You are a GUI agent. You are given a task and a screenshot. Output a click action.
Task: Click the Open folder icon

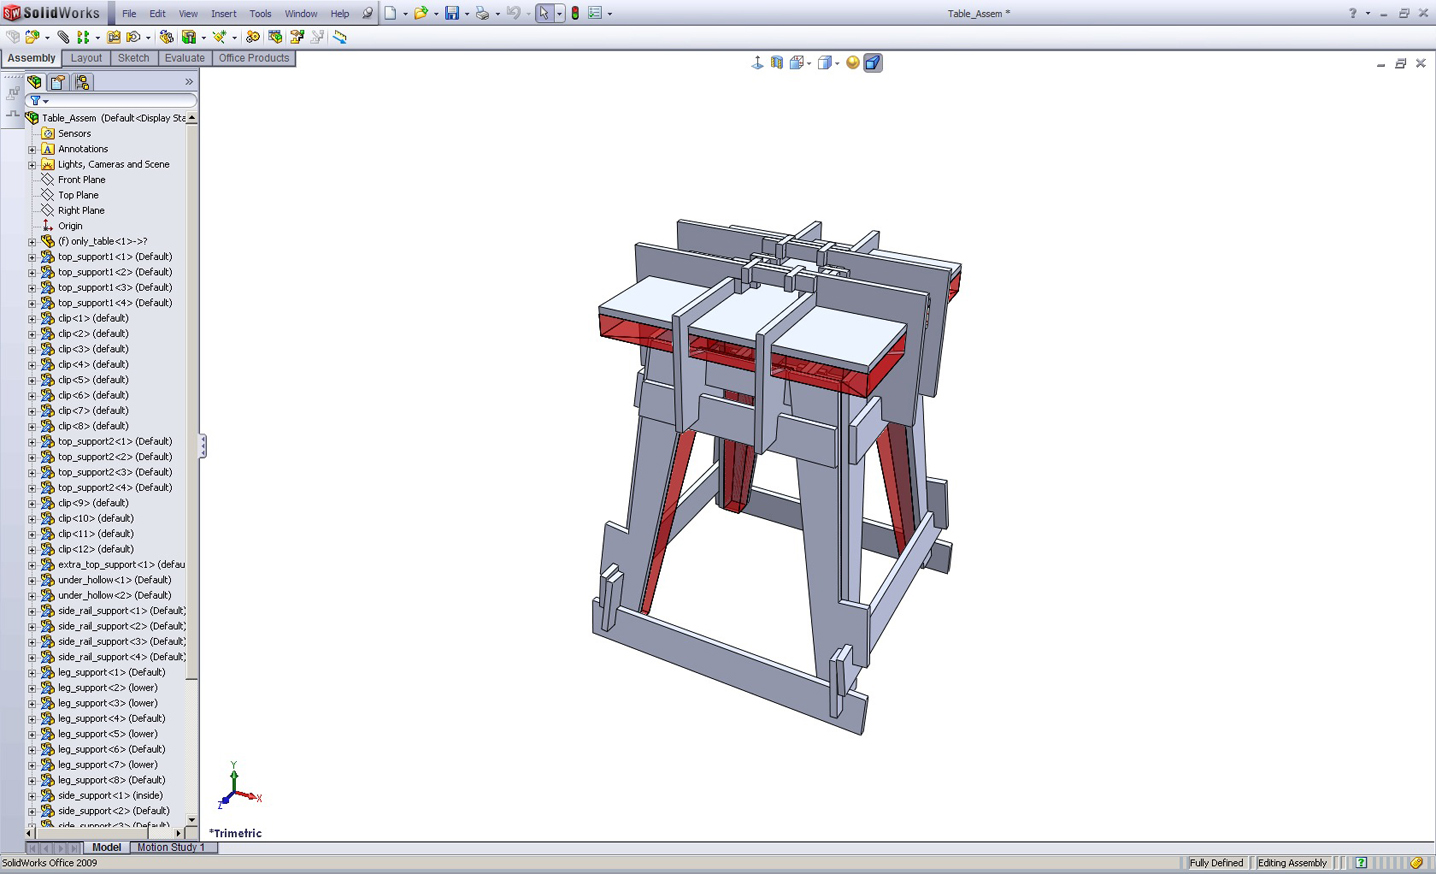point(421,13)
